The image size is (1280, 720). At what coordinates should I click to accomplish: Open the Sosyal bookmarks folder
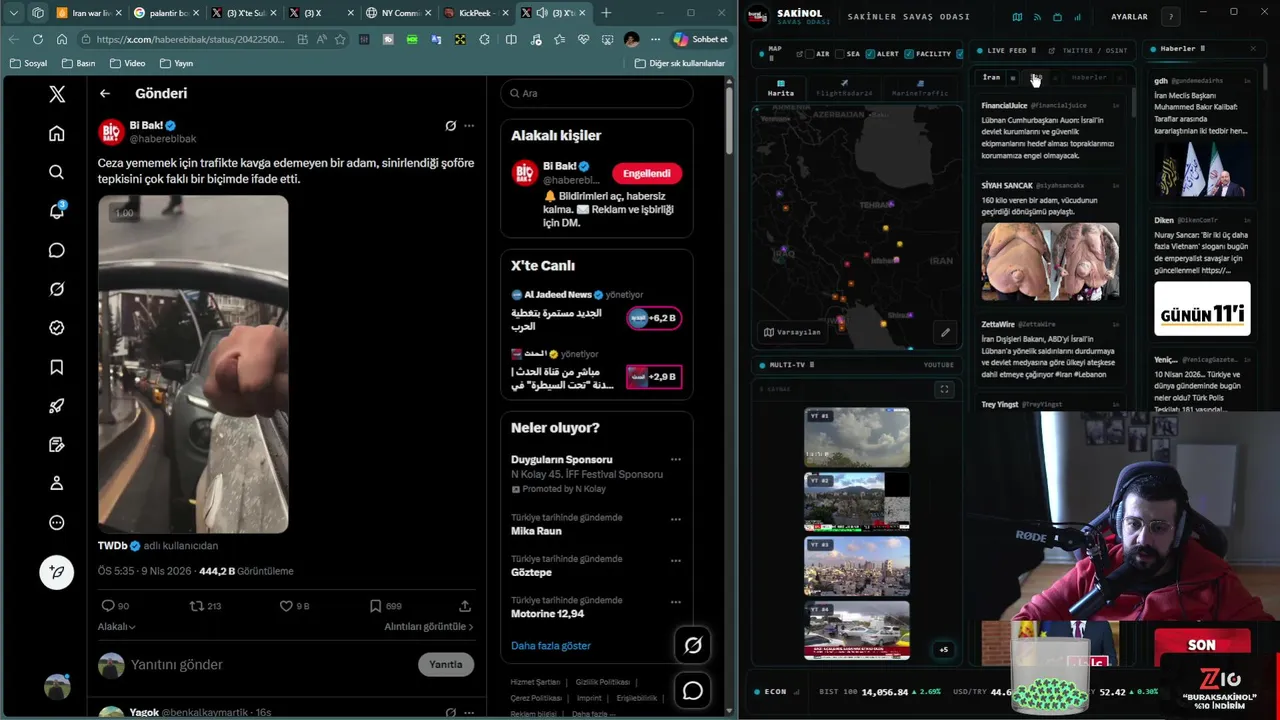[28, 63]
